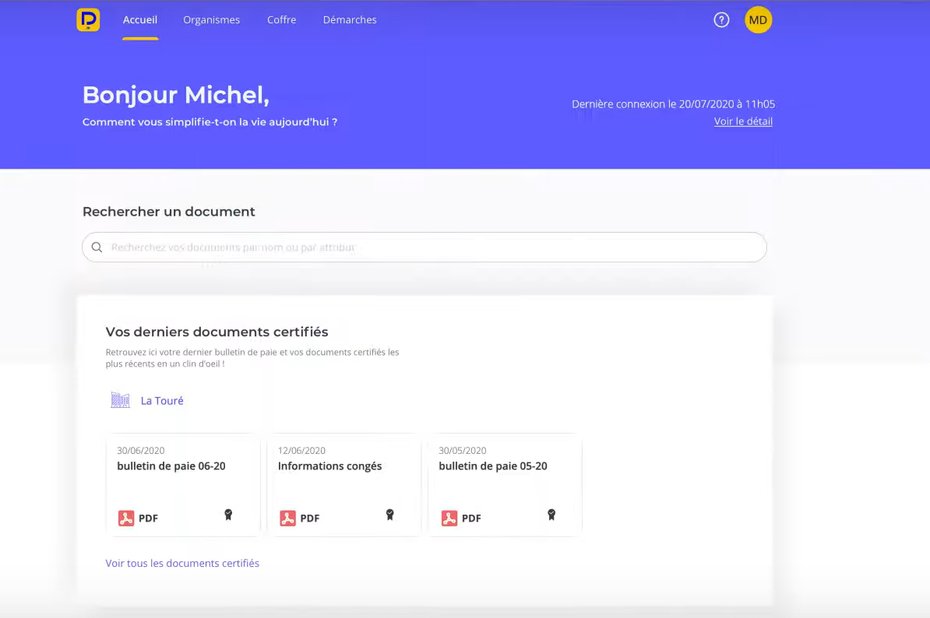Open the MD profile avatar
930x618 pixels.
[x=758, y=18]
